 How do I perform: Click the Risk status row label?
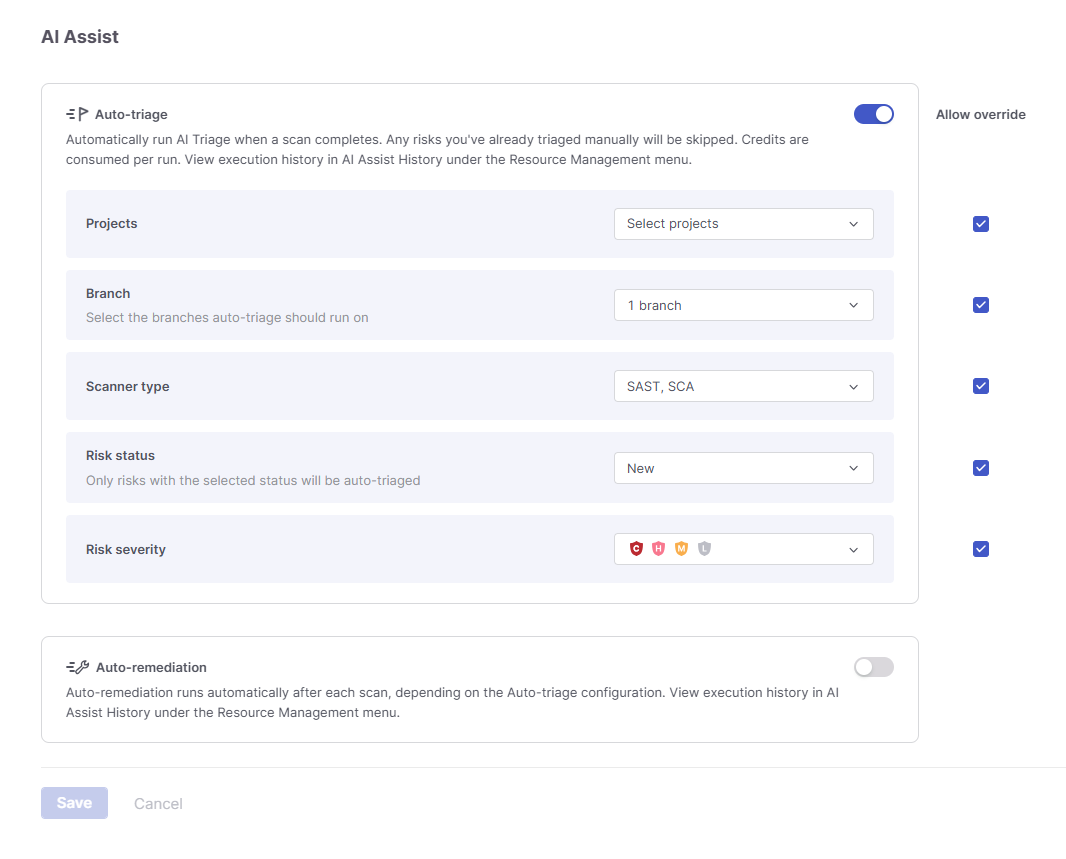tap(120, 455)
